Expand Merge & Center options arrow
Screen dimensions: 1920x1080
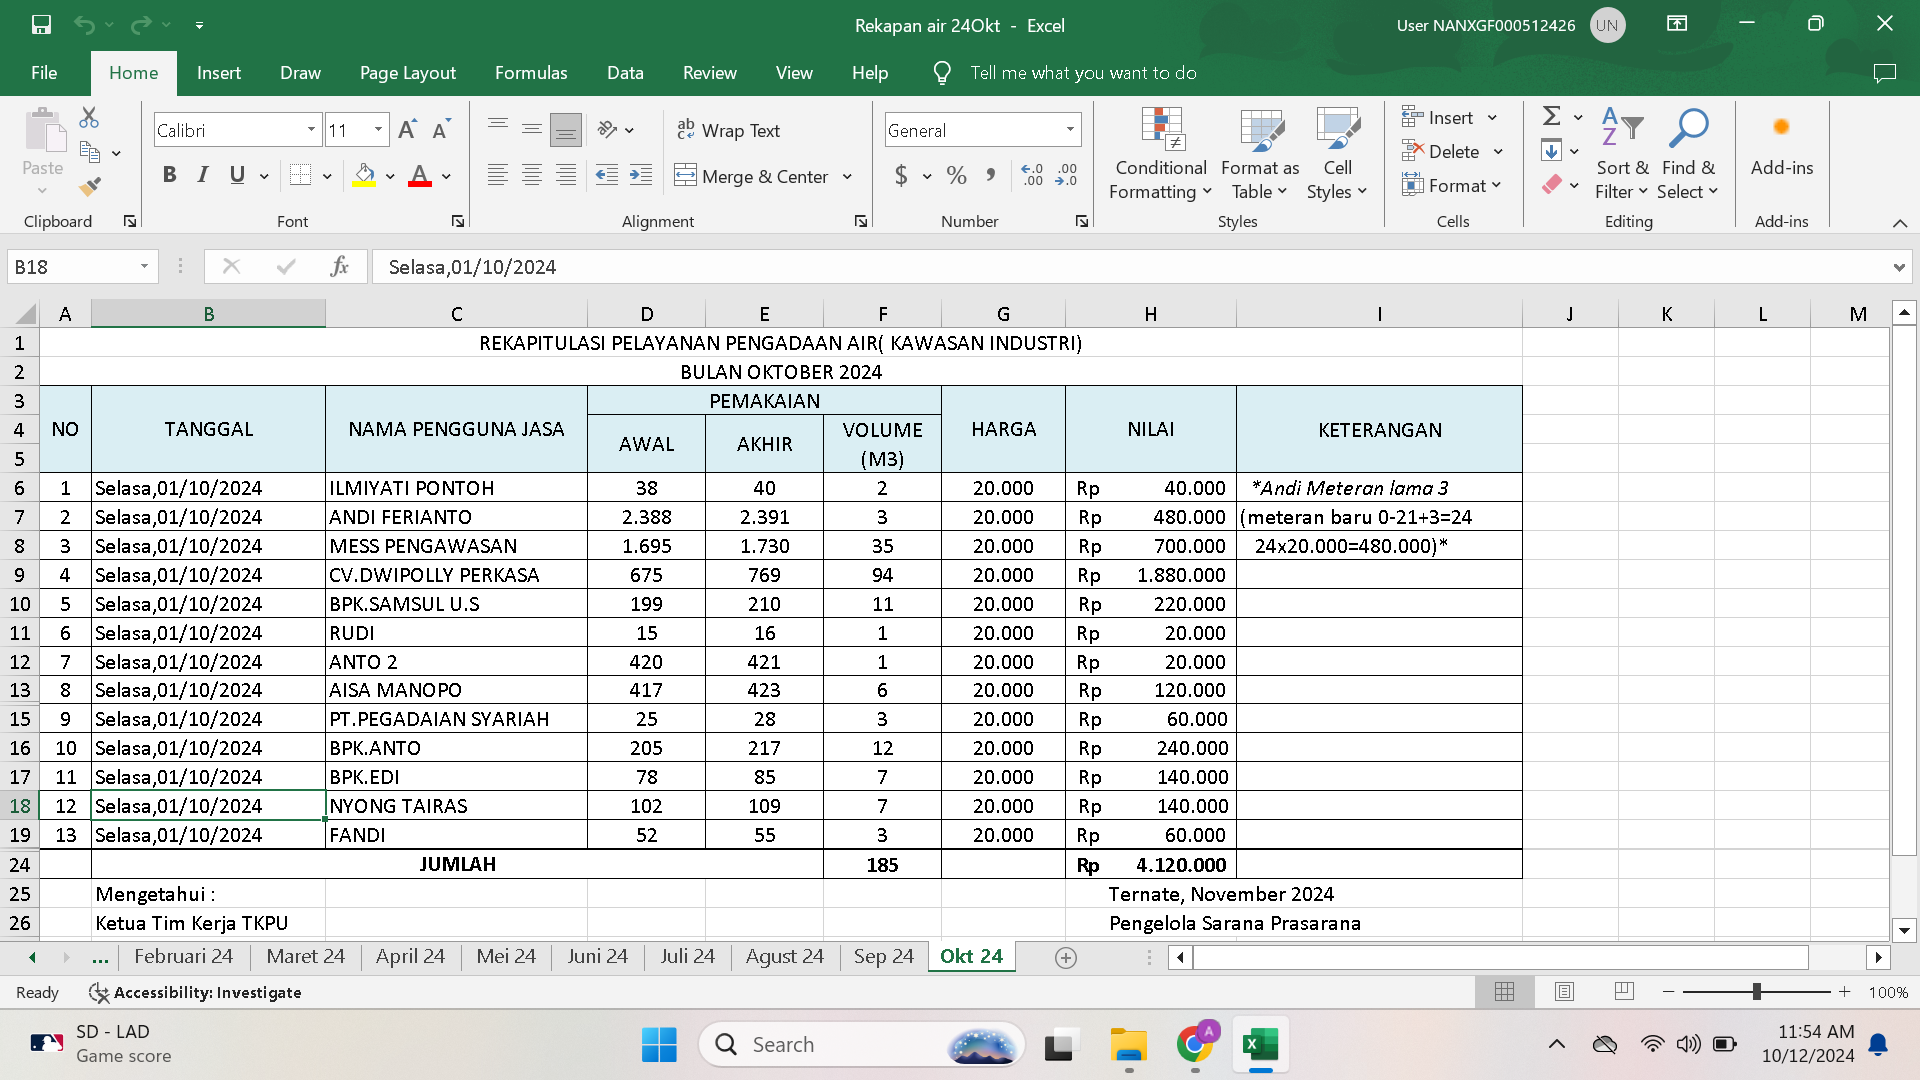[847, 176]
